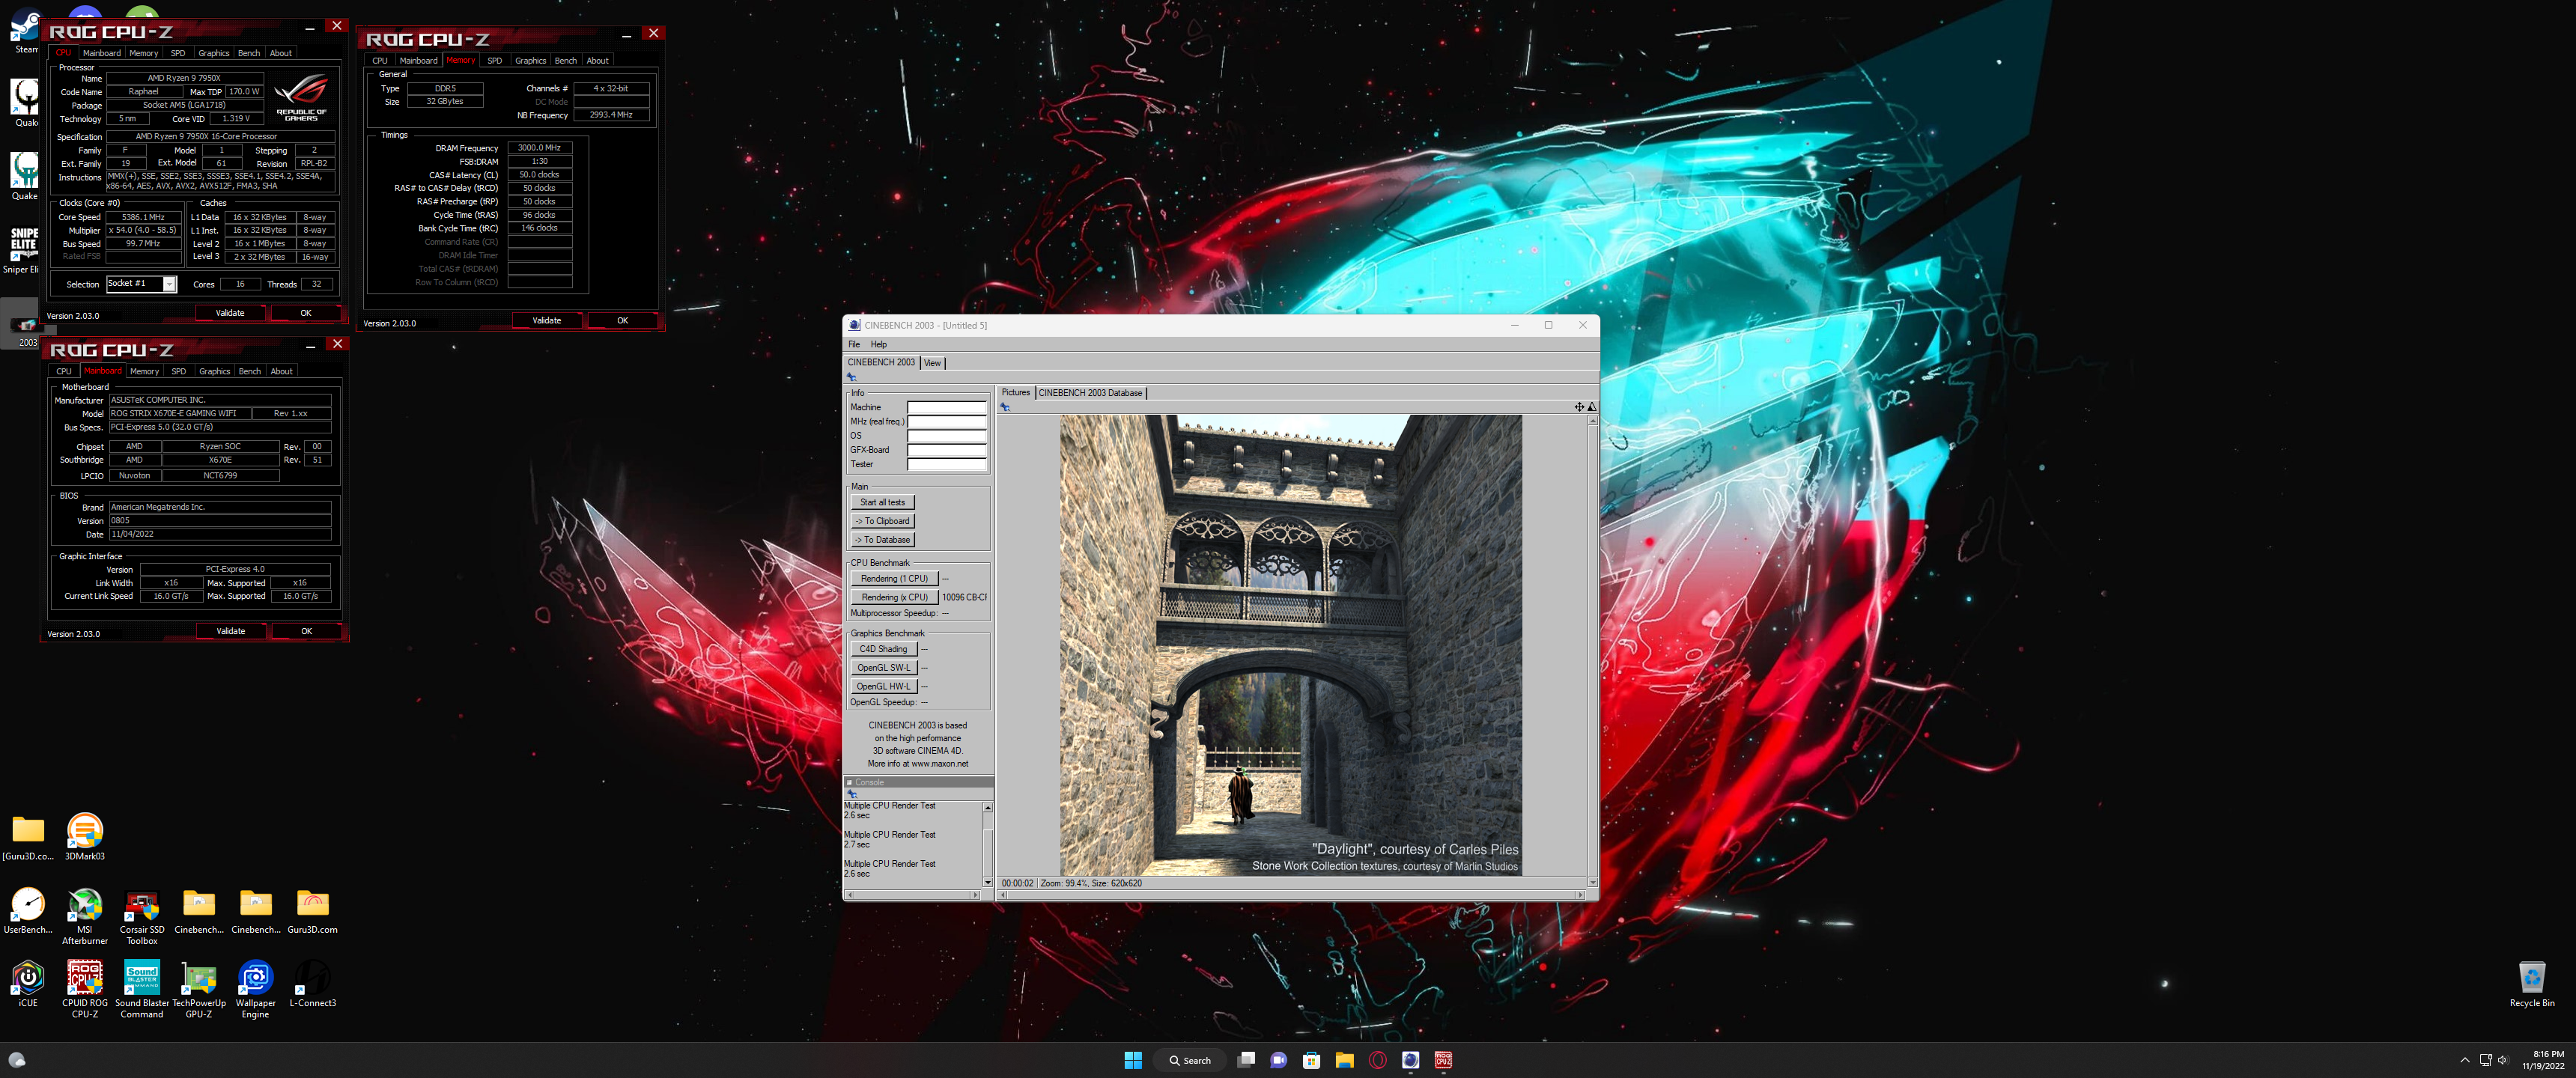Open the Microsoft Store from the taskbar

coord(1311,1060)
